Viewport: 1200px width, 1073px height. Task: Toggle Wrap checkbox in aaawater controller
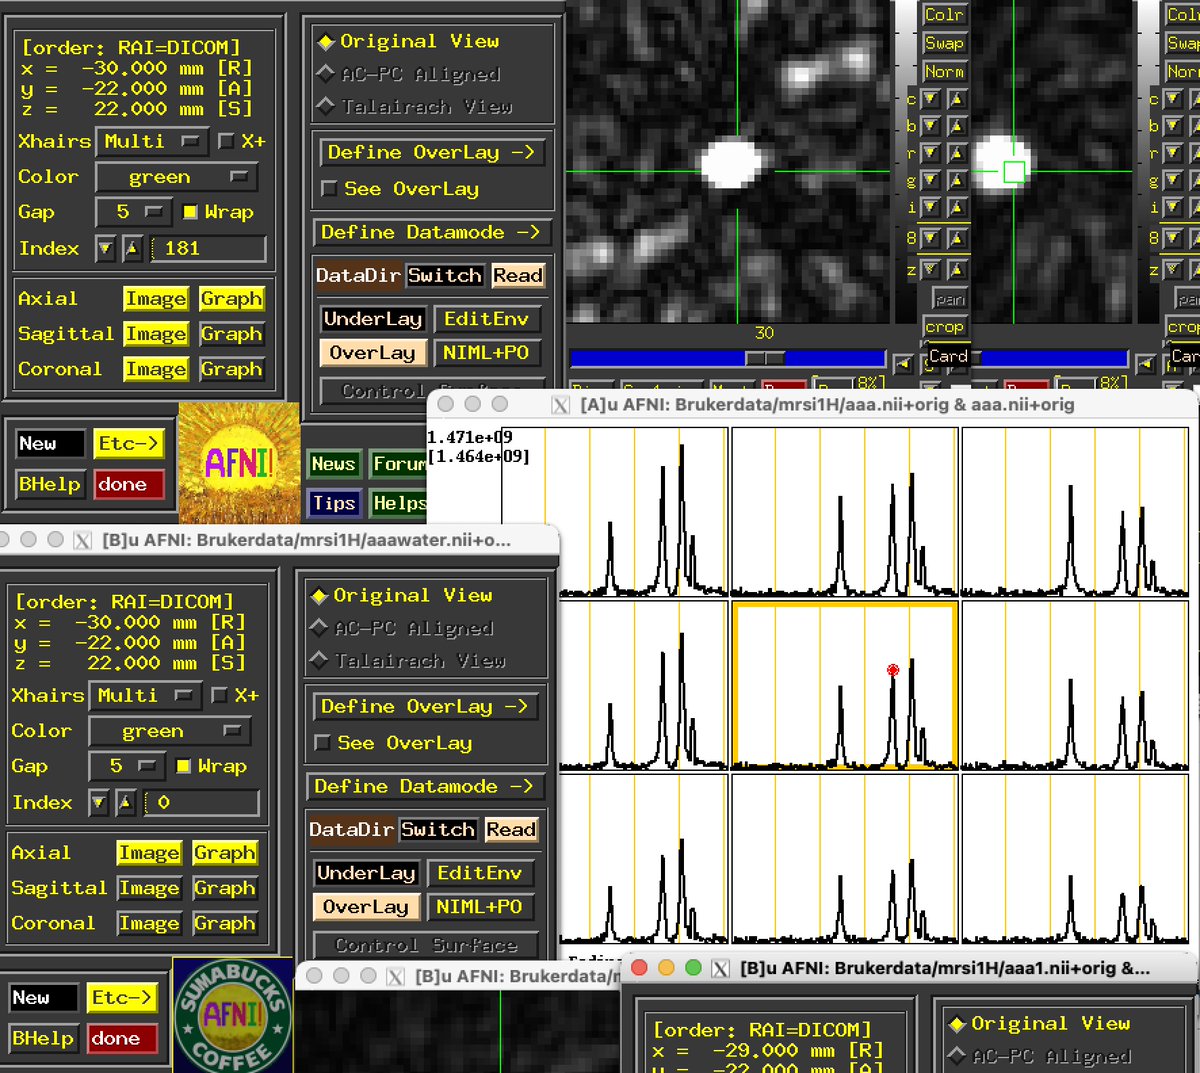coord(211,766)
